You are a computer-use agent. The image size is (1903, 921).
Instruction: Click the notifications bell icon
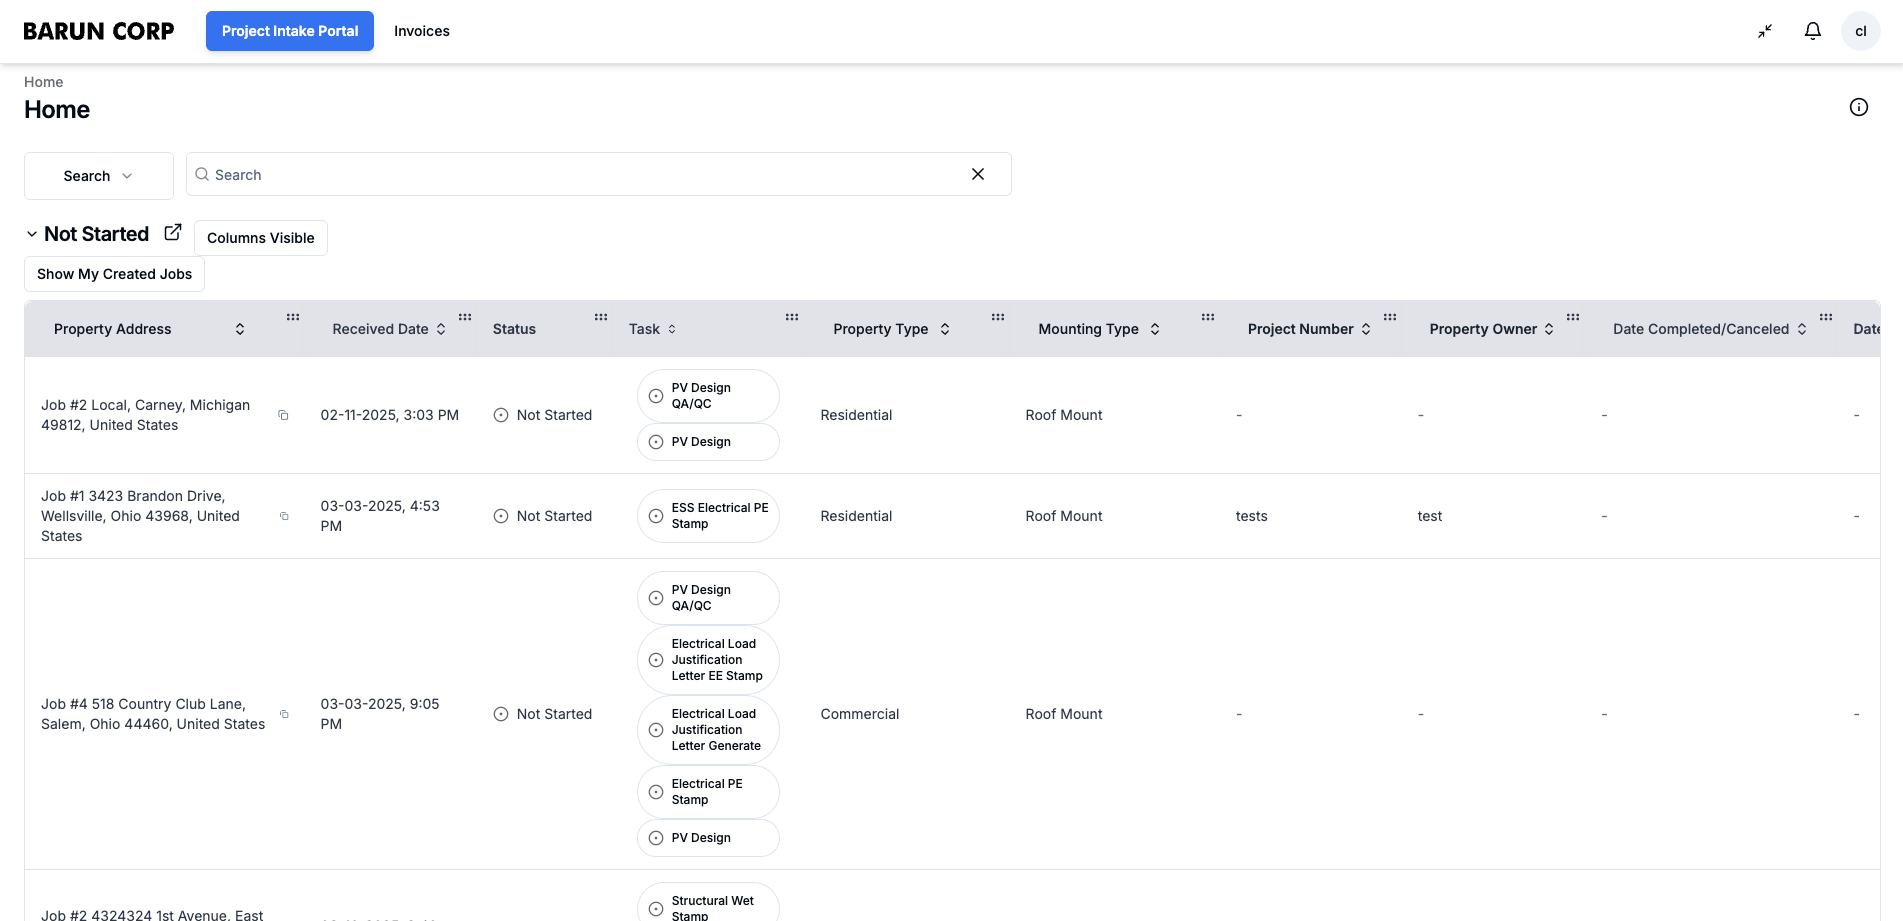(x=1812, y=31)
